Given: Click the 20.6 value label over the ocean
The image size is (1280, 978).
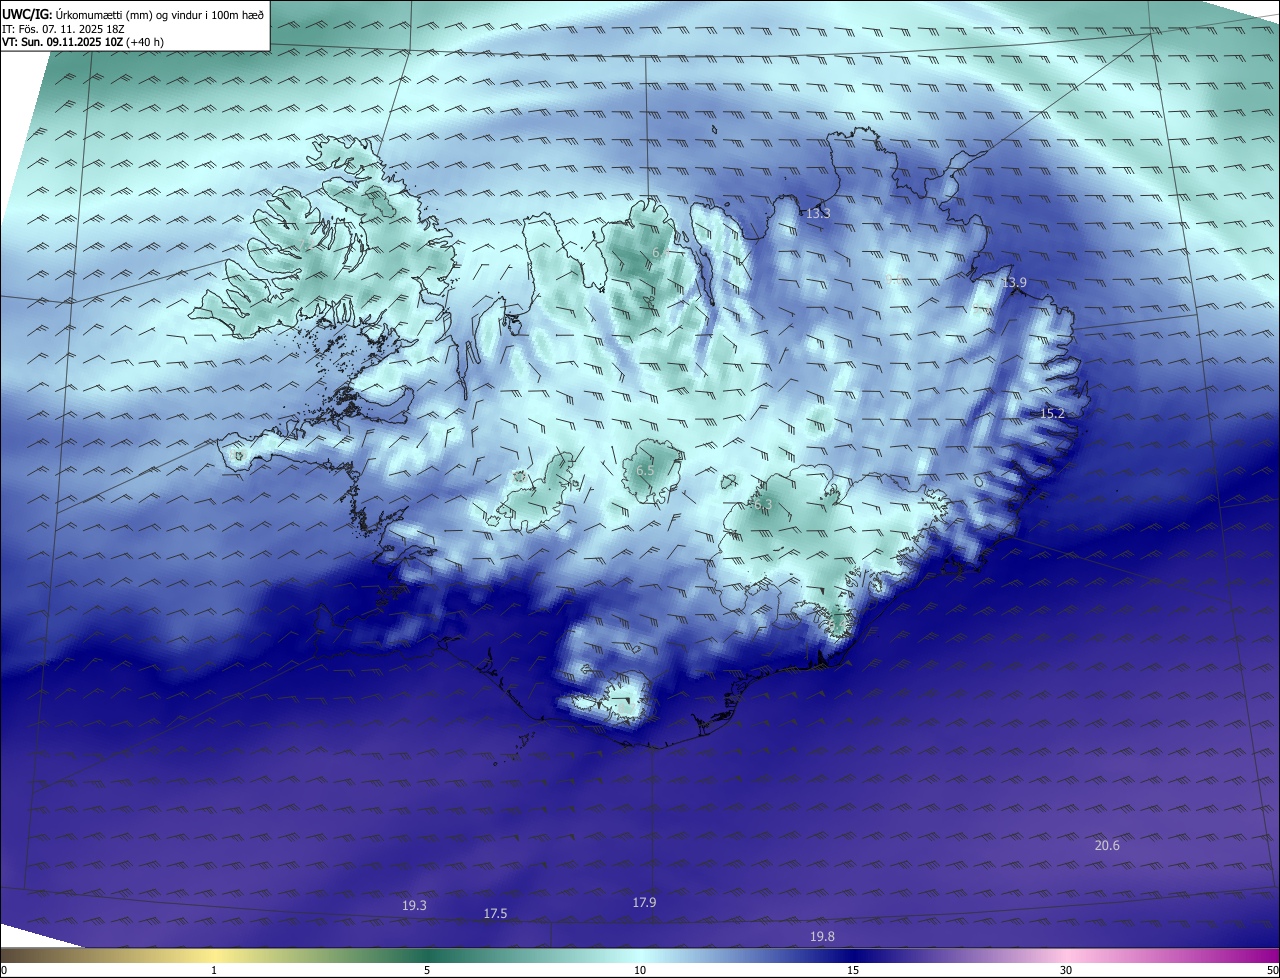Looking at the screenshot, I should (1107, 845).
